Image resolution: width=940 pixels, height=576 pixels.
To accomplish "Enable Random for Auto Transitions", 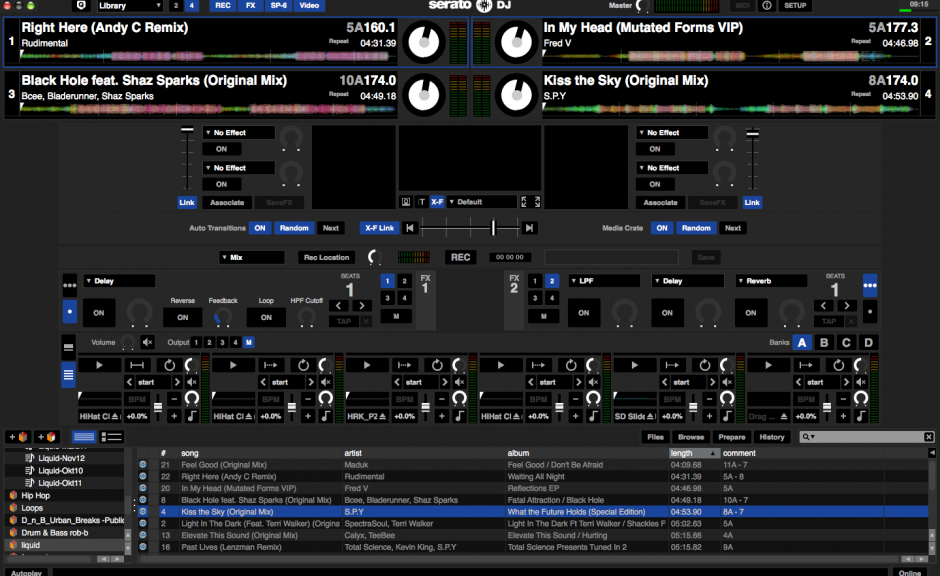I will click(x=294, y=228).
